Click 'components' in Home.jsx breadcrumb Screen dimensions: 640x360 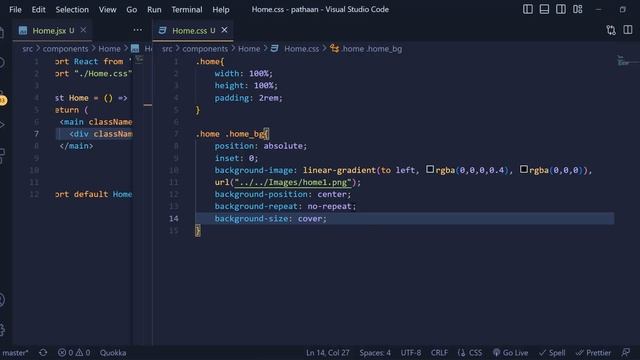pyautogui.click(x=65, y=49)
